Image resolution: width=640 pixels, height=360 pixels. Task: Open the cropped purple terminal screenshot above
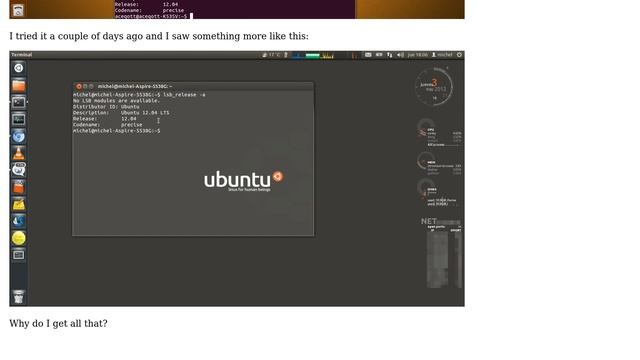(x=237, y=9)
